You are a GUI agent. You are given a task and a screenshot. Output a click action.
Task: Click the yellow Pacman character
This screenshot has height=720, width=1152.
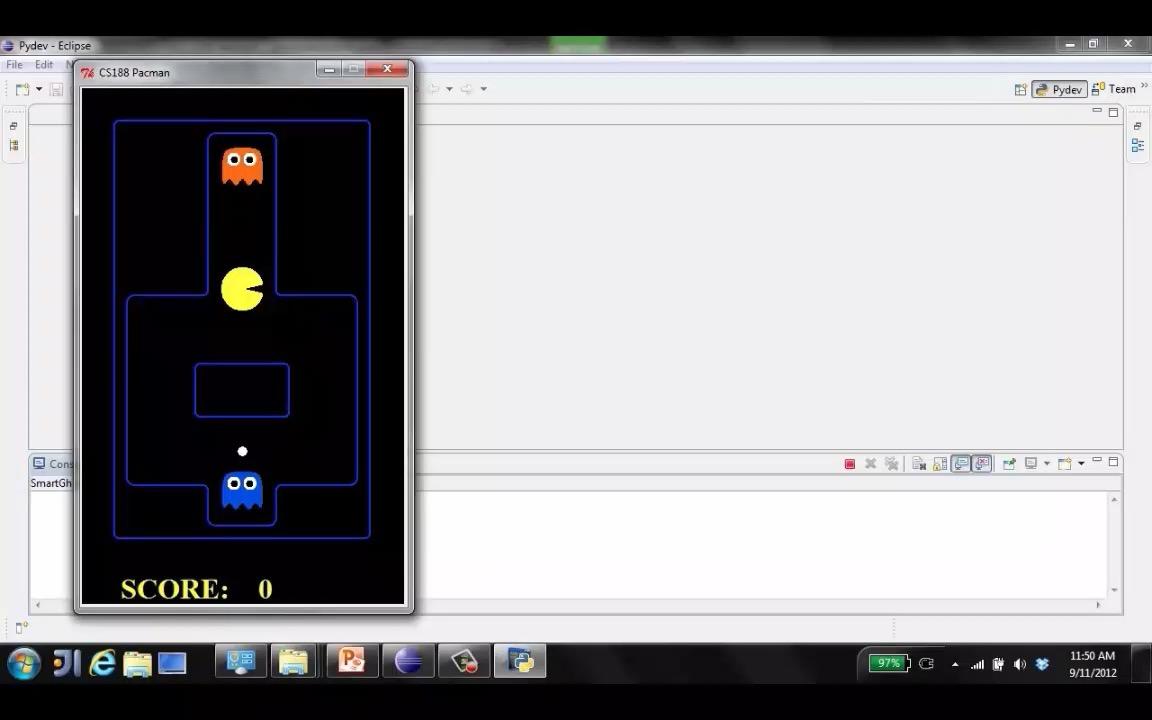click(x=242, y=289)
